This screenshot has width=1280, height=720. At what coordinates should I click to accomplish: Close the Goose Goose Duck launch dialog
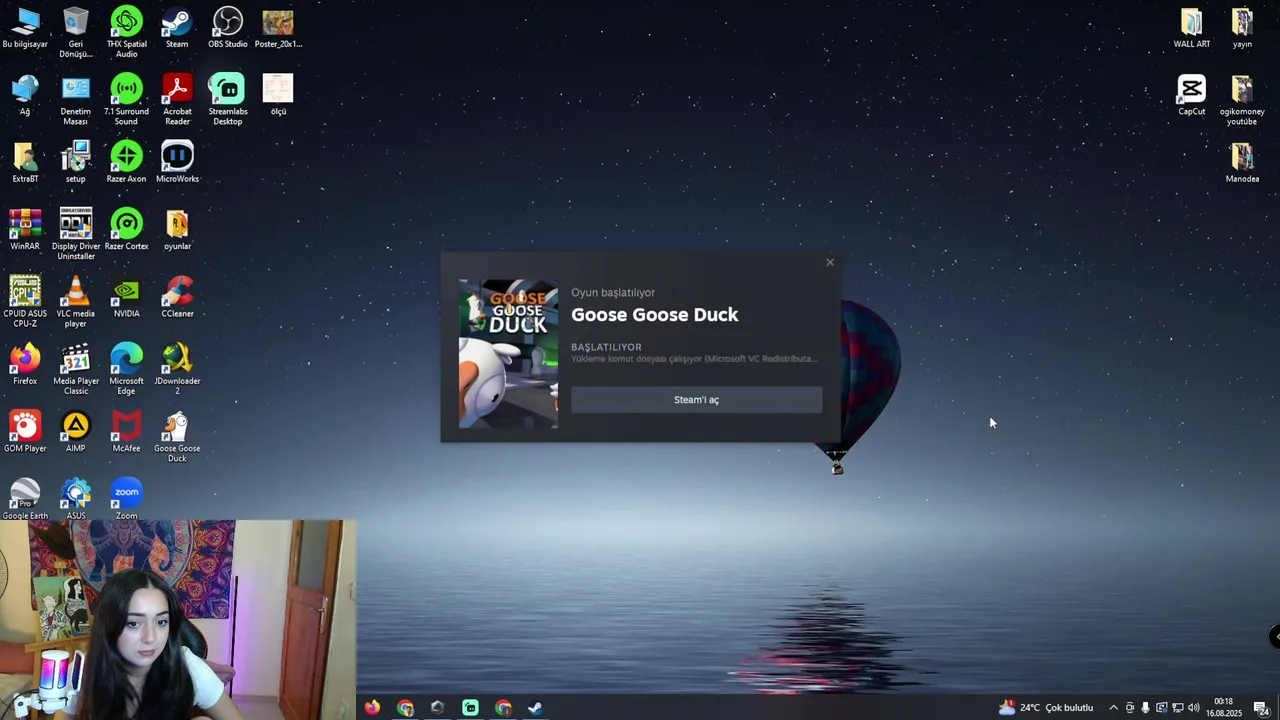[x=829, y=263]
